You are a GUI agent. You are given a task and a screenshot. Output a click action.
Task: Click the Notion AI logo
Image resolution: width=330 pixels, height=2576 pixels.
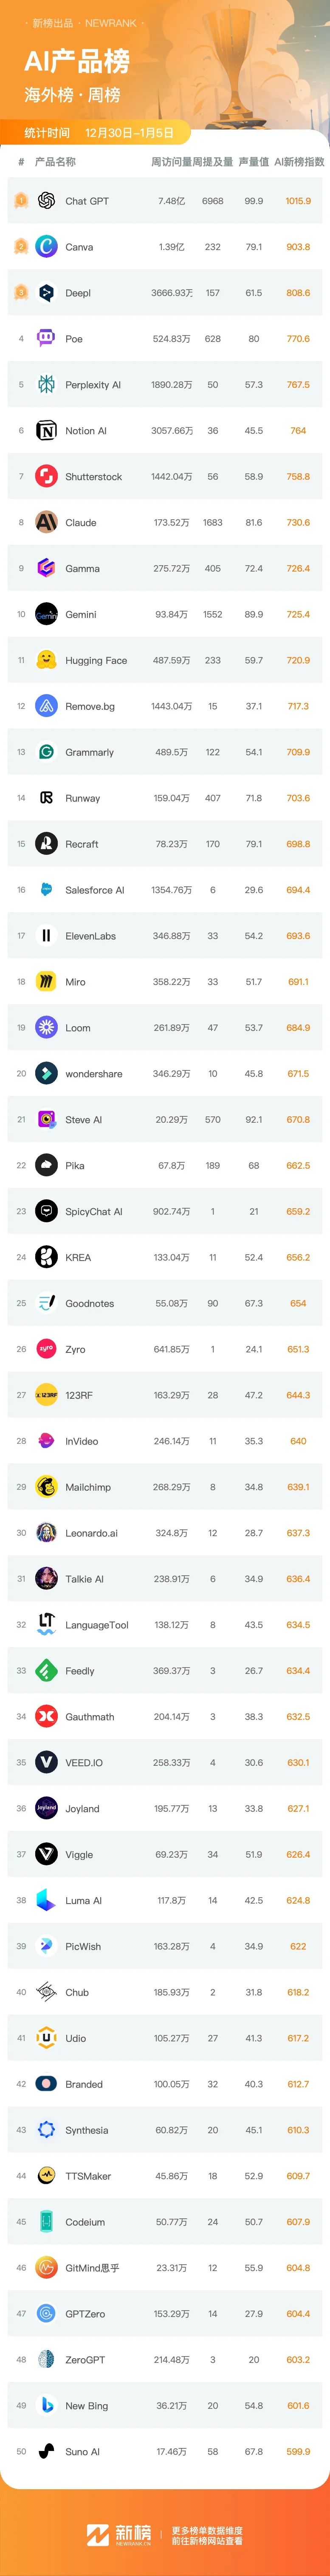(46, 431)
